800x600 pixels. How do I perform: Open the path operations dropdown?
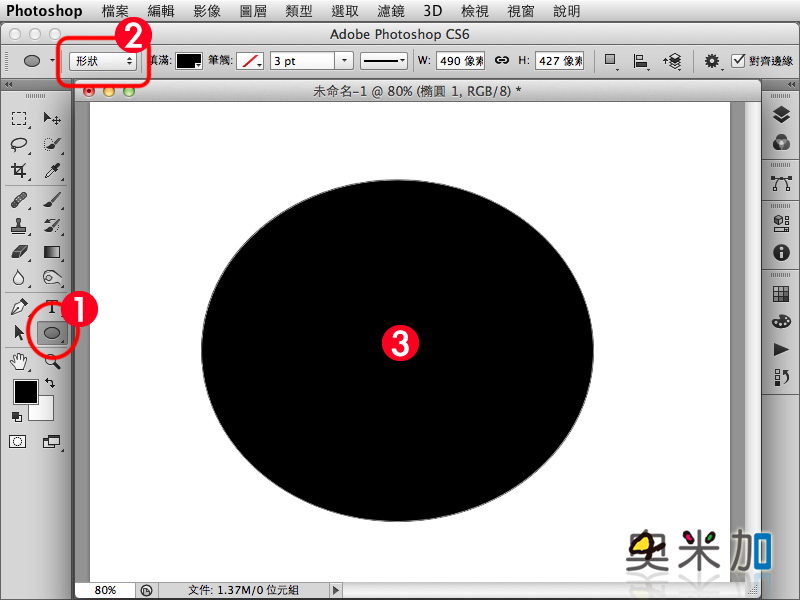(610, 61)
